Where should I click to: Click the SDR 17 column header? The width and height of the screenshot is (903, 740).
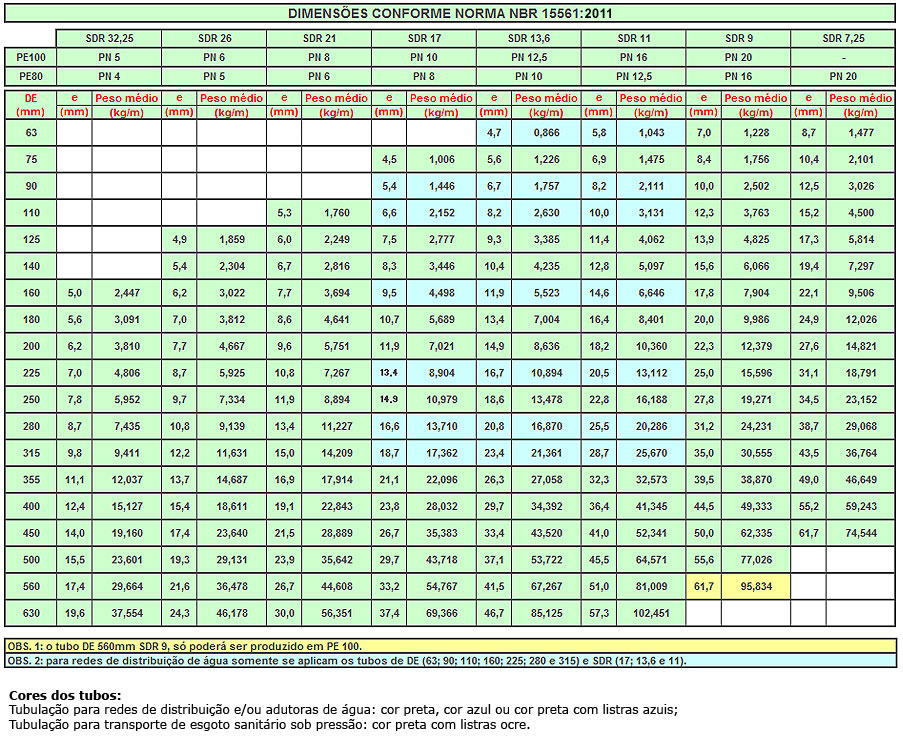click(x=423, y=39)
